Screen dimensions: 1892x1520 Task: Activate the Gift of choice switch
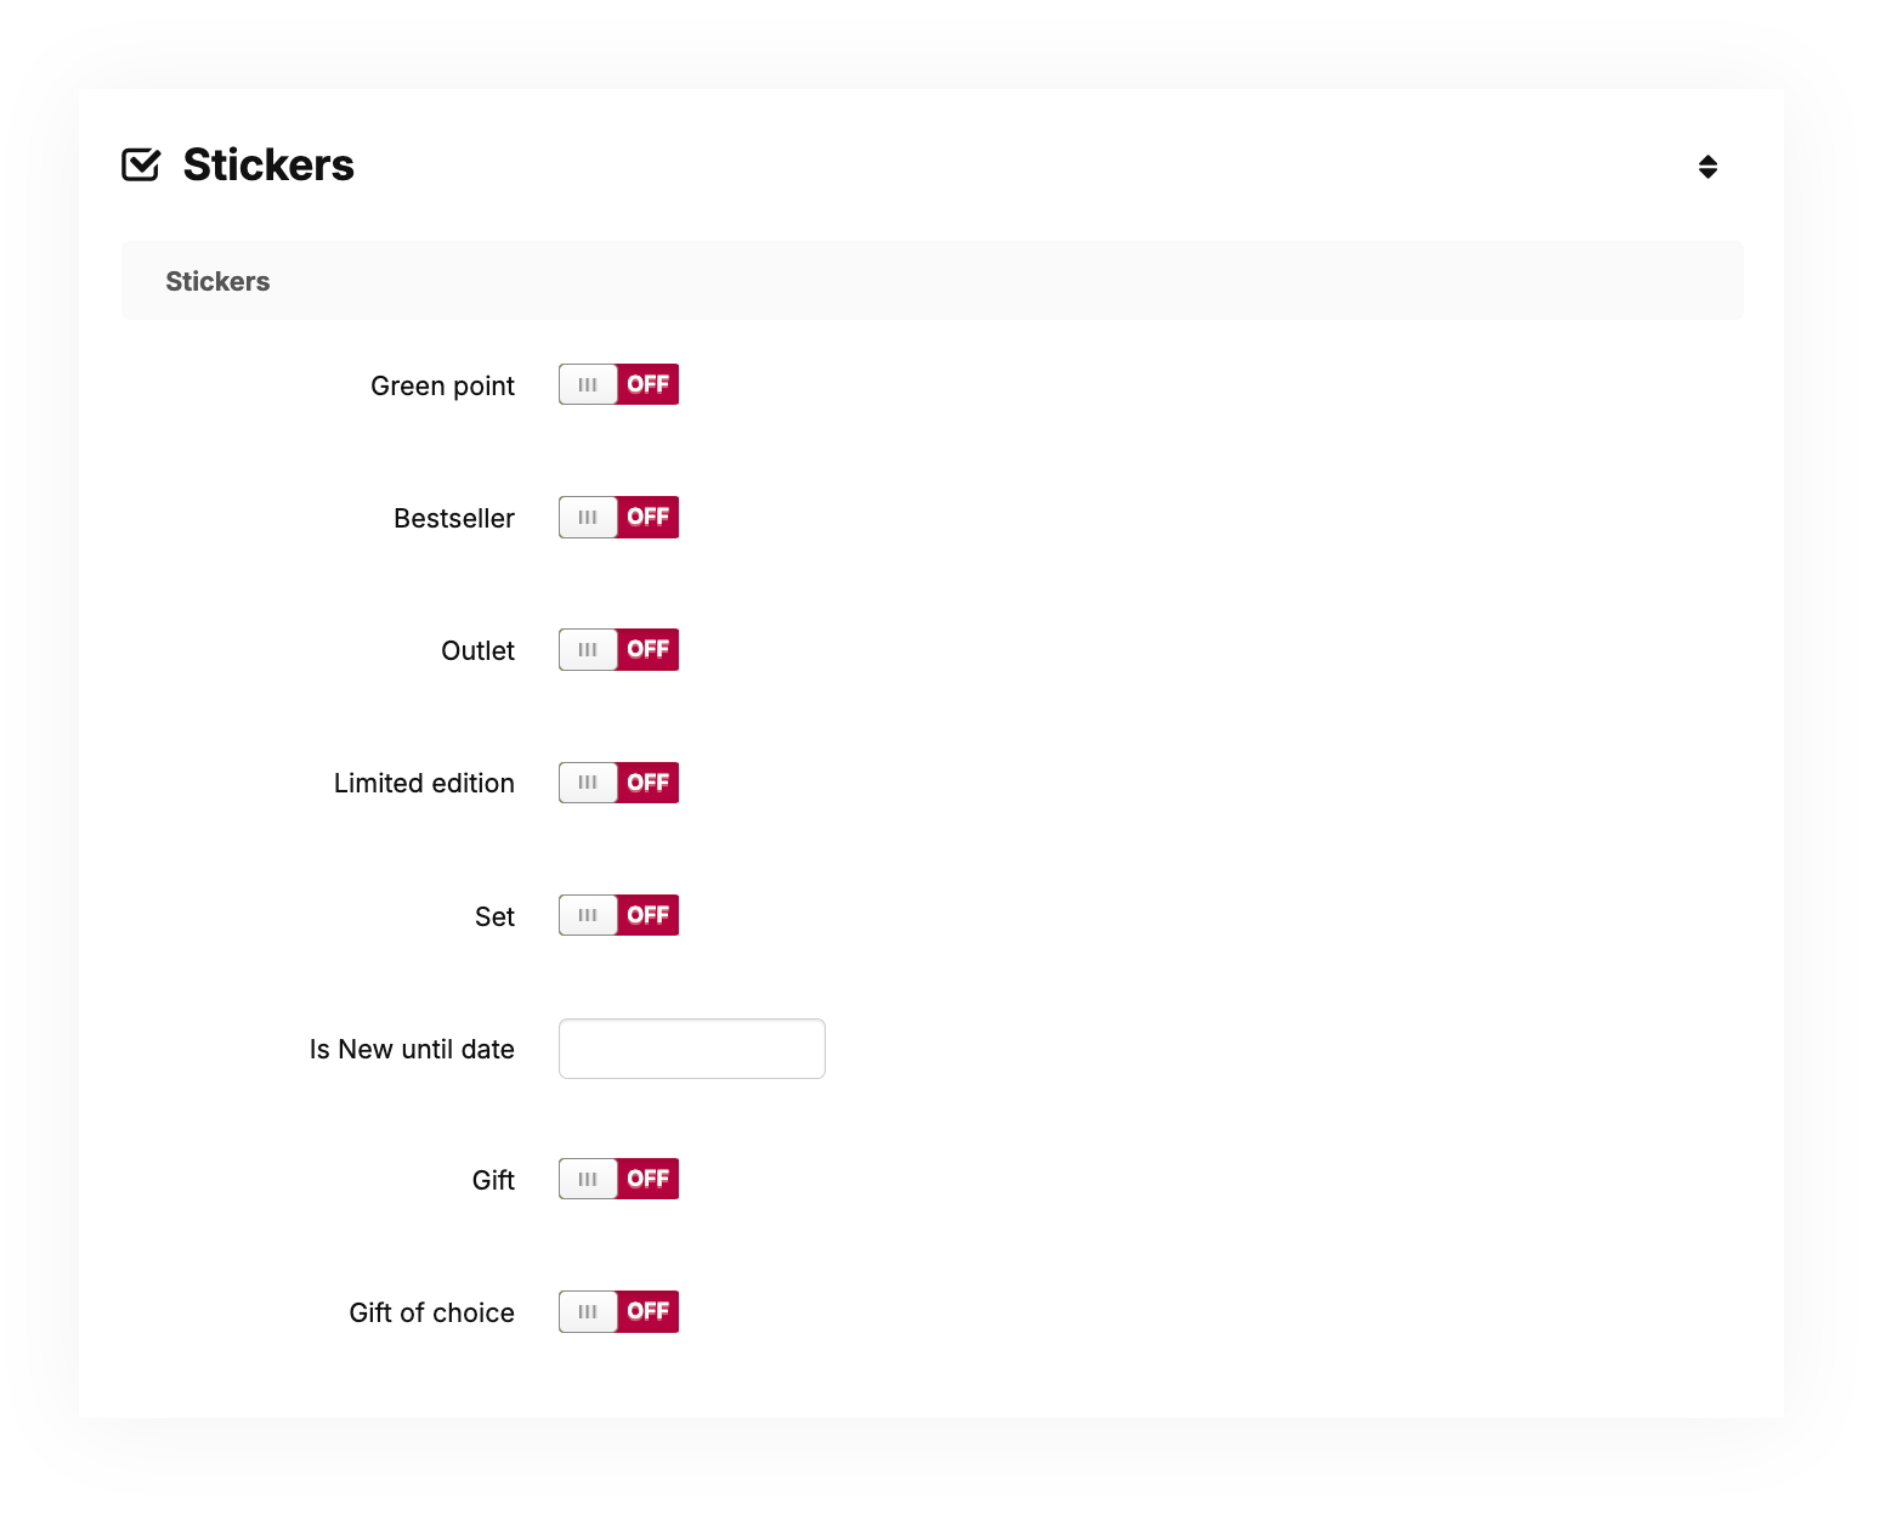[x=618, y=1312]
